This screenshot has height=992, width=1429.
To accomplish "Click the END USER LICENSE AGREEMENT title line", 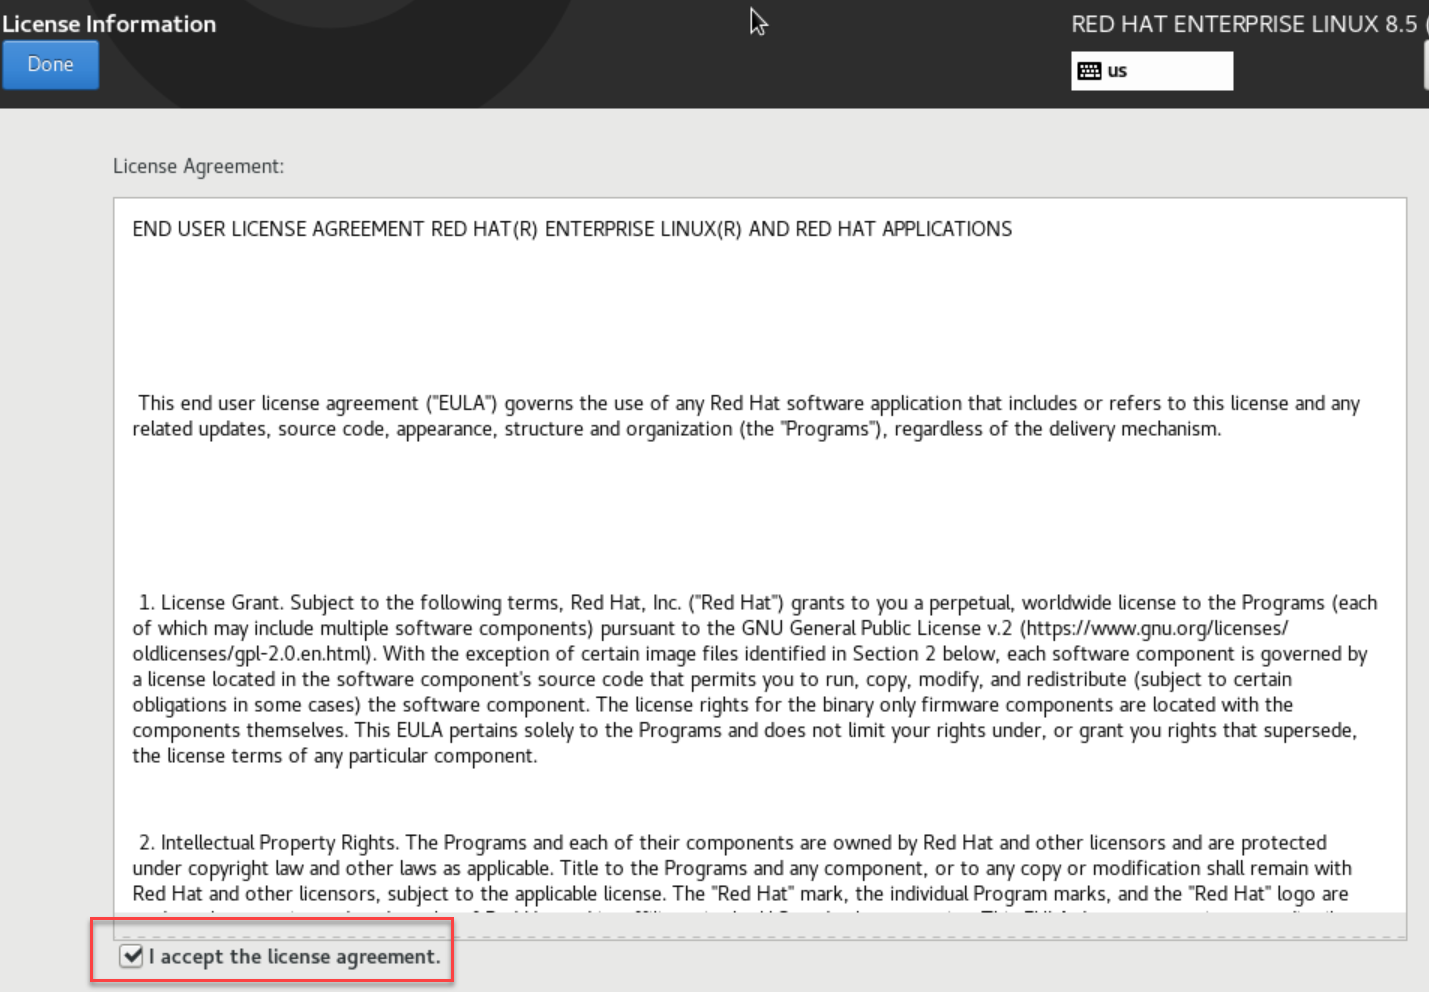I will point(571,229).
